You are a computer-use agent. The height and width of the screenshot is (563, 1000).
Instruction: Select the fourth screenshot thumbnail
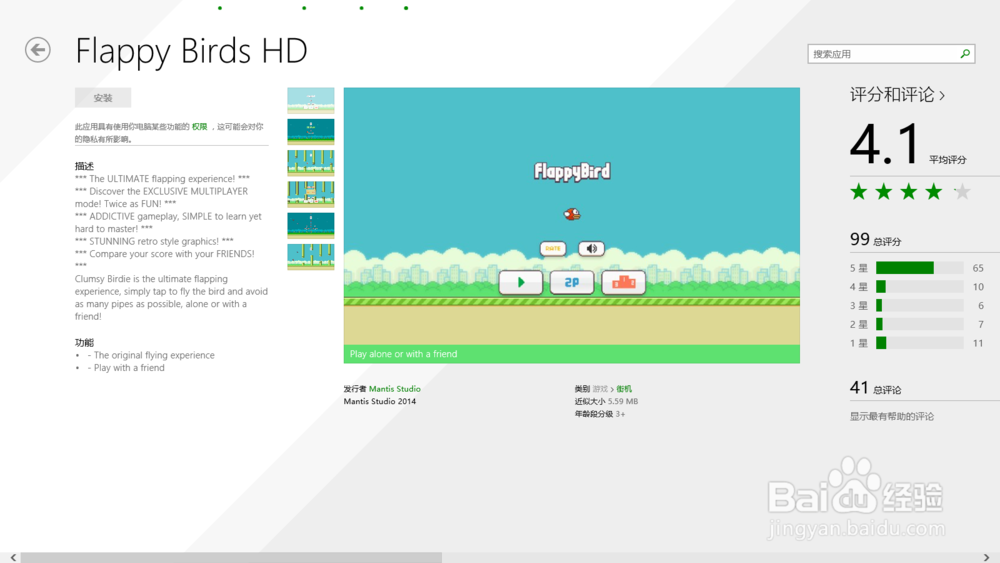coord(311,194)
